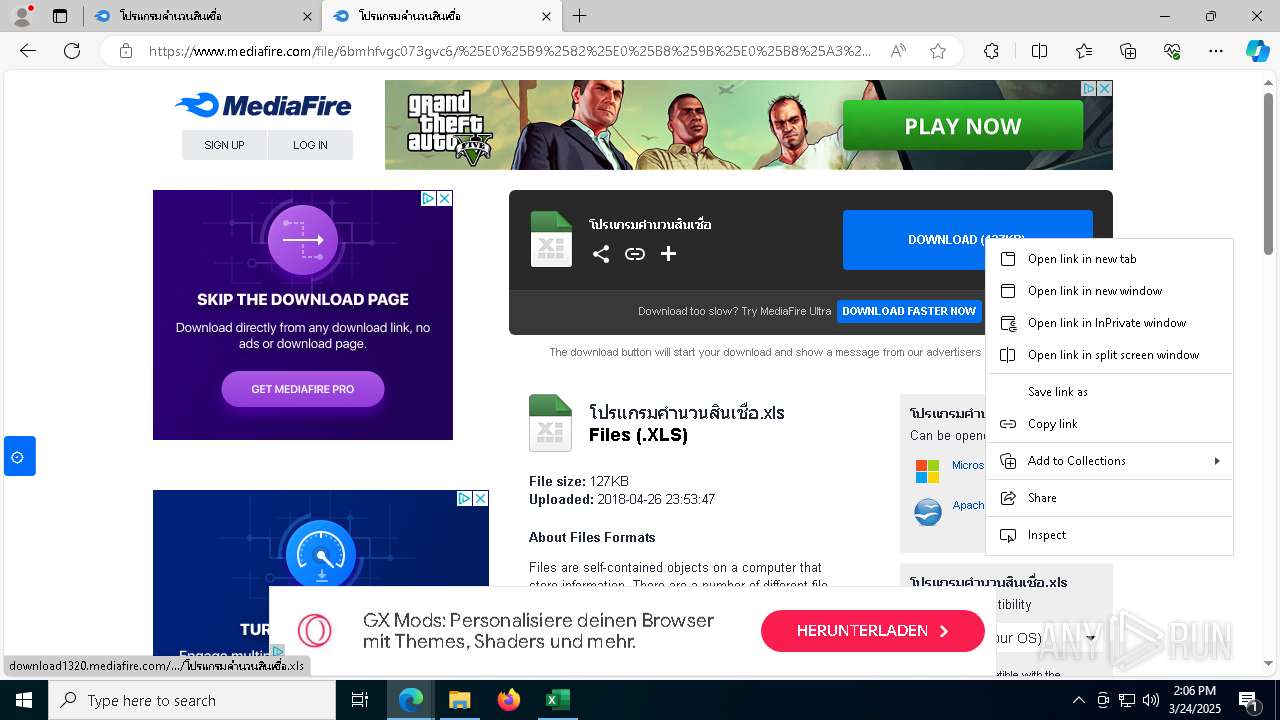Reload the page with refresh icon
Viewport: 1280px width, 720px height.
coord(72,51)
